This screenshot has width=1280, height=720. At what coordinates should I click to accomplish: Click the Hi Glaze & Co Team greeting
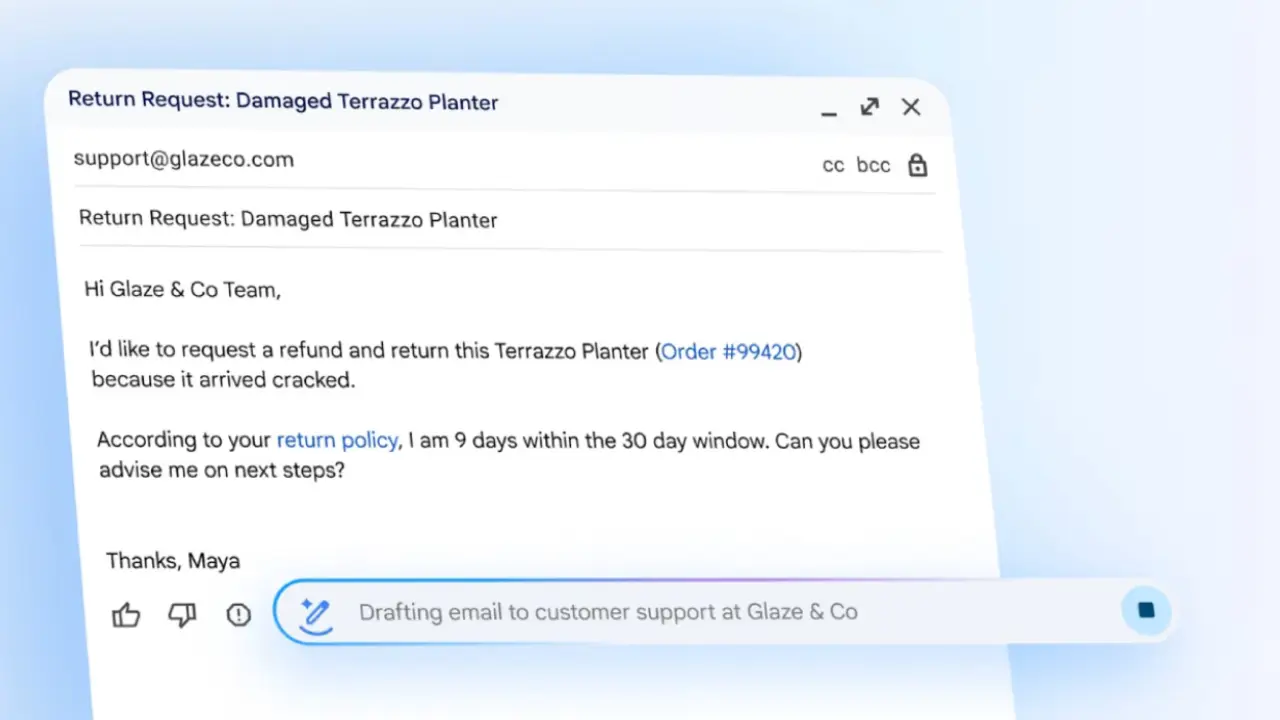click(x=183, y=290)
